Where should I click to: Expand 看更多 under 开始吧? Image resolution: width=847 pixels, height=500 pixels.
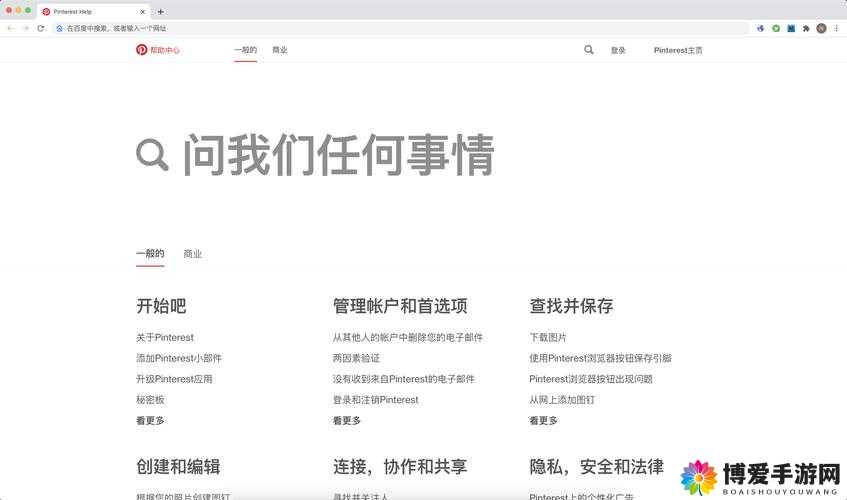[150, 421]
